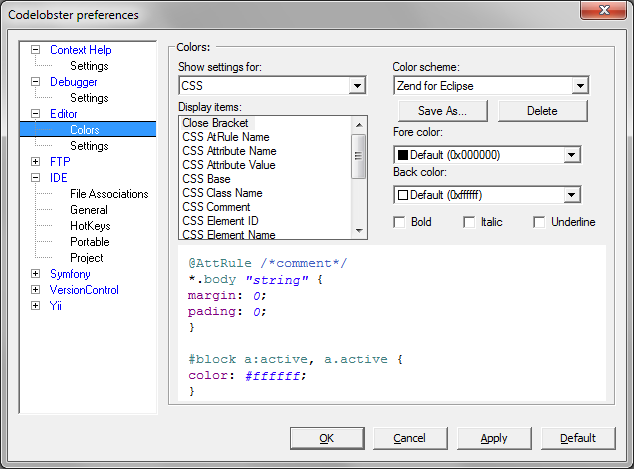The image size is (634, 469).
Task: Enable the Italic checkbox
Action: (x=469, y=222)
